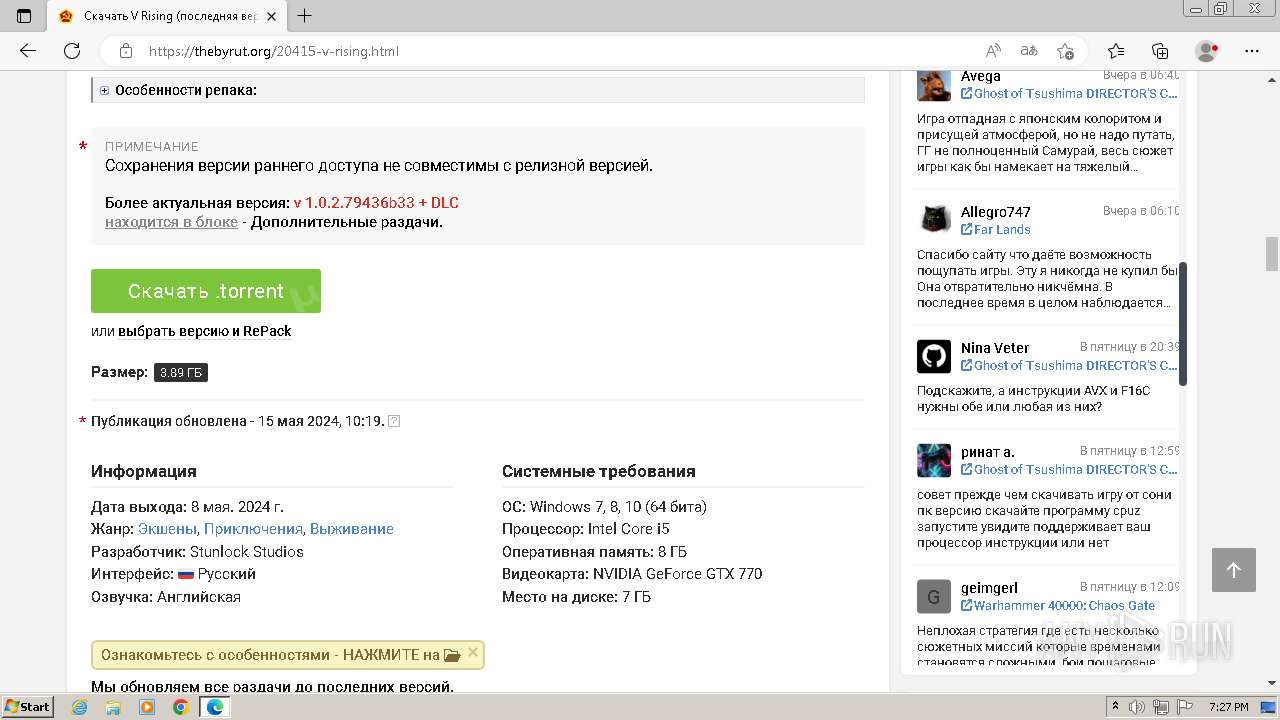1280x720 pixels.
Task: Open Nina Veter's user avatar
Action: tap(934, 356)
